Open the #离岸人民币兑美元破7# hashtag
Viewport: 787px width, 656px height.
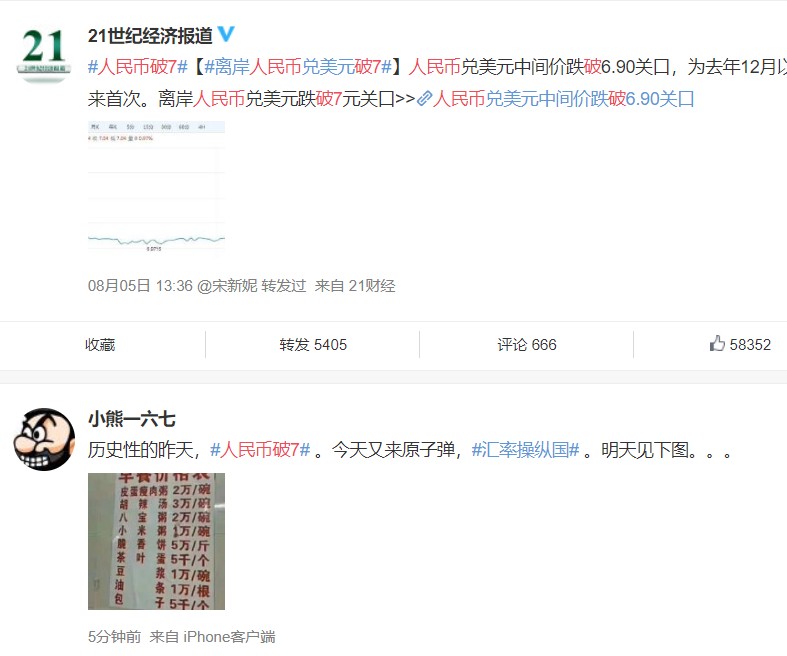pos(298,67)
